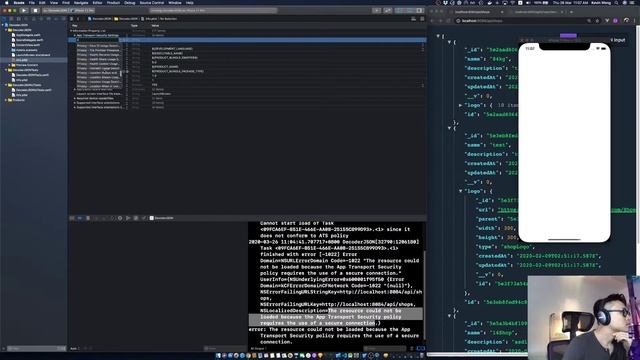
Task: Select ContentView.swift in project navigator
Action: pyautogui.click(x=27, y=45)
